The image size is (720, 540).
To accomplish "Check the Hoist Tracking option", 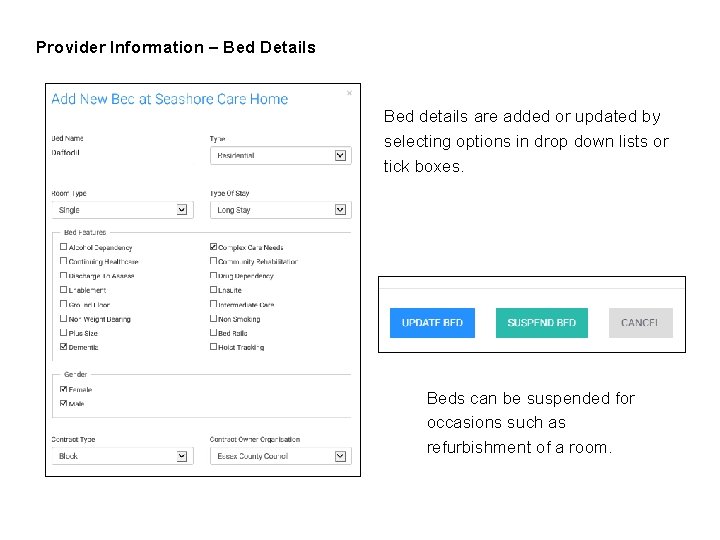I will pyautogui.click(x=213, y=347).
